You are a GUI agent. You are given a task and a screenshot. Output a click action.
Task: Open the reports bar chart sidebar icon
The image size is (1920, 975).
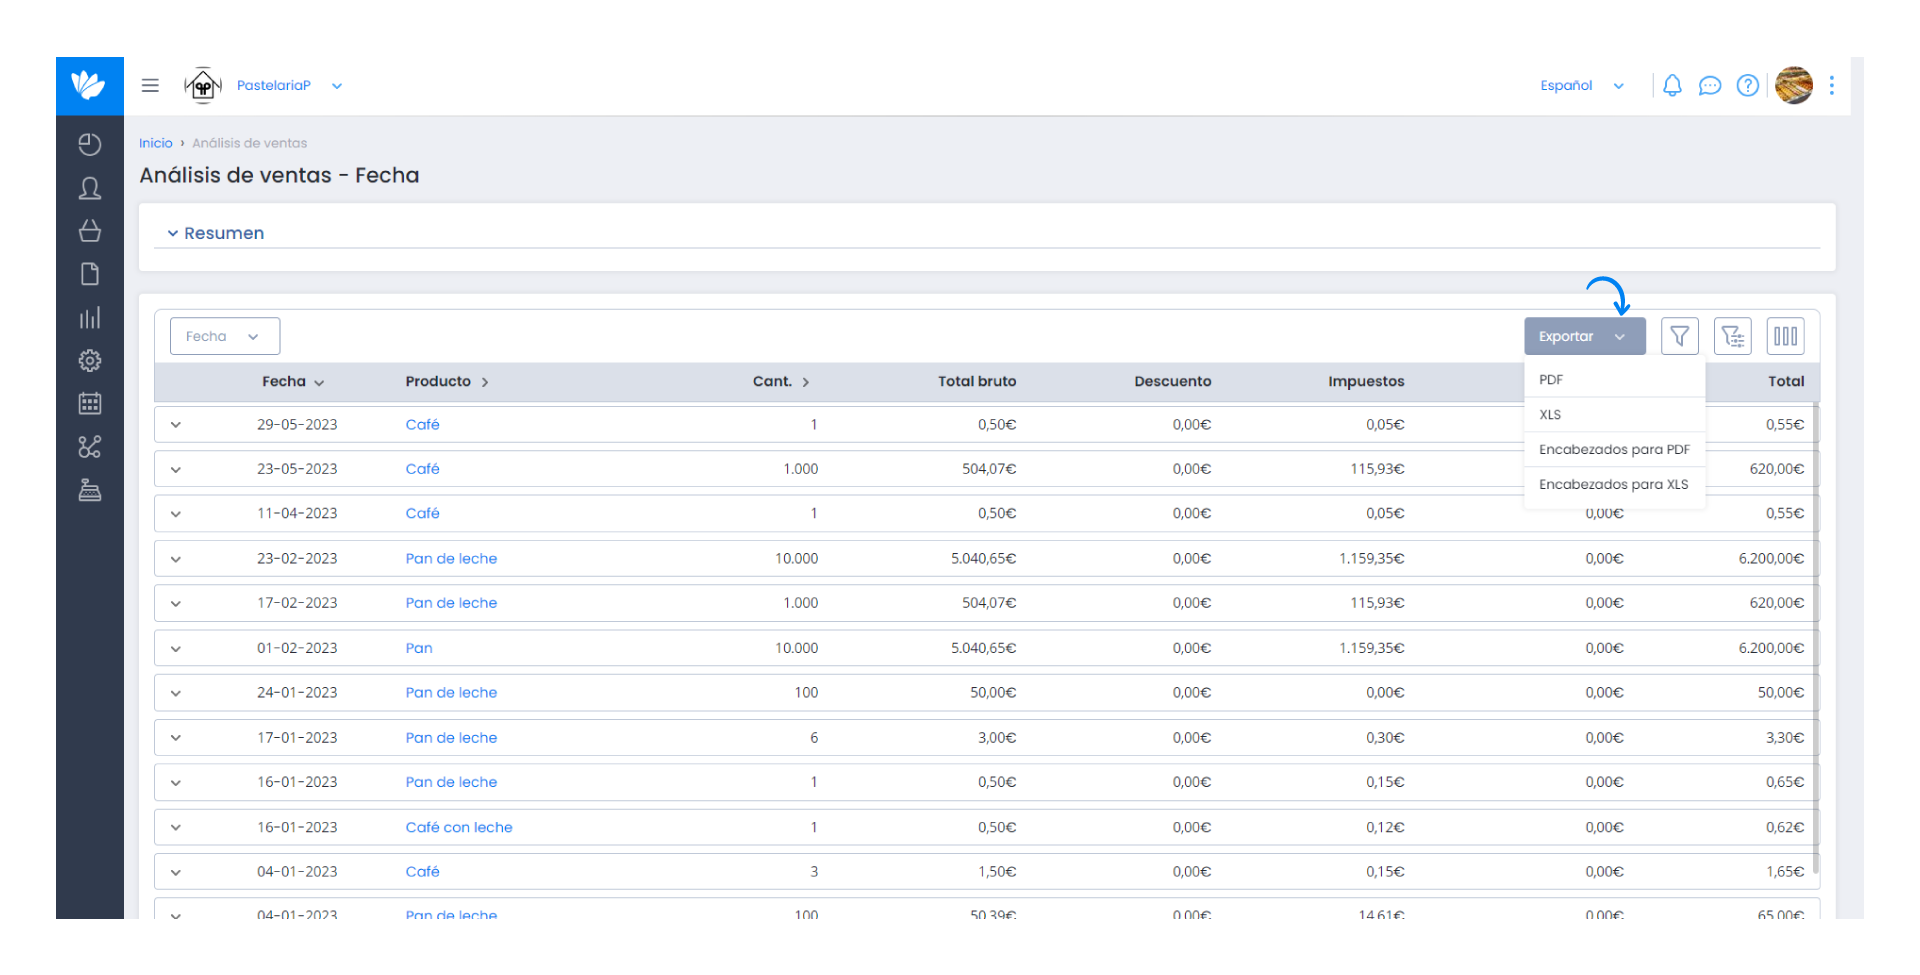pos(89,318)
